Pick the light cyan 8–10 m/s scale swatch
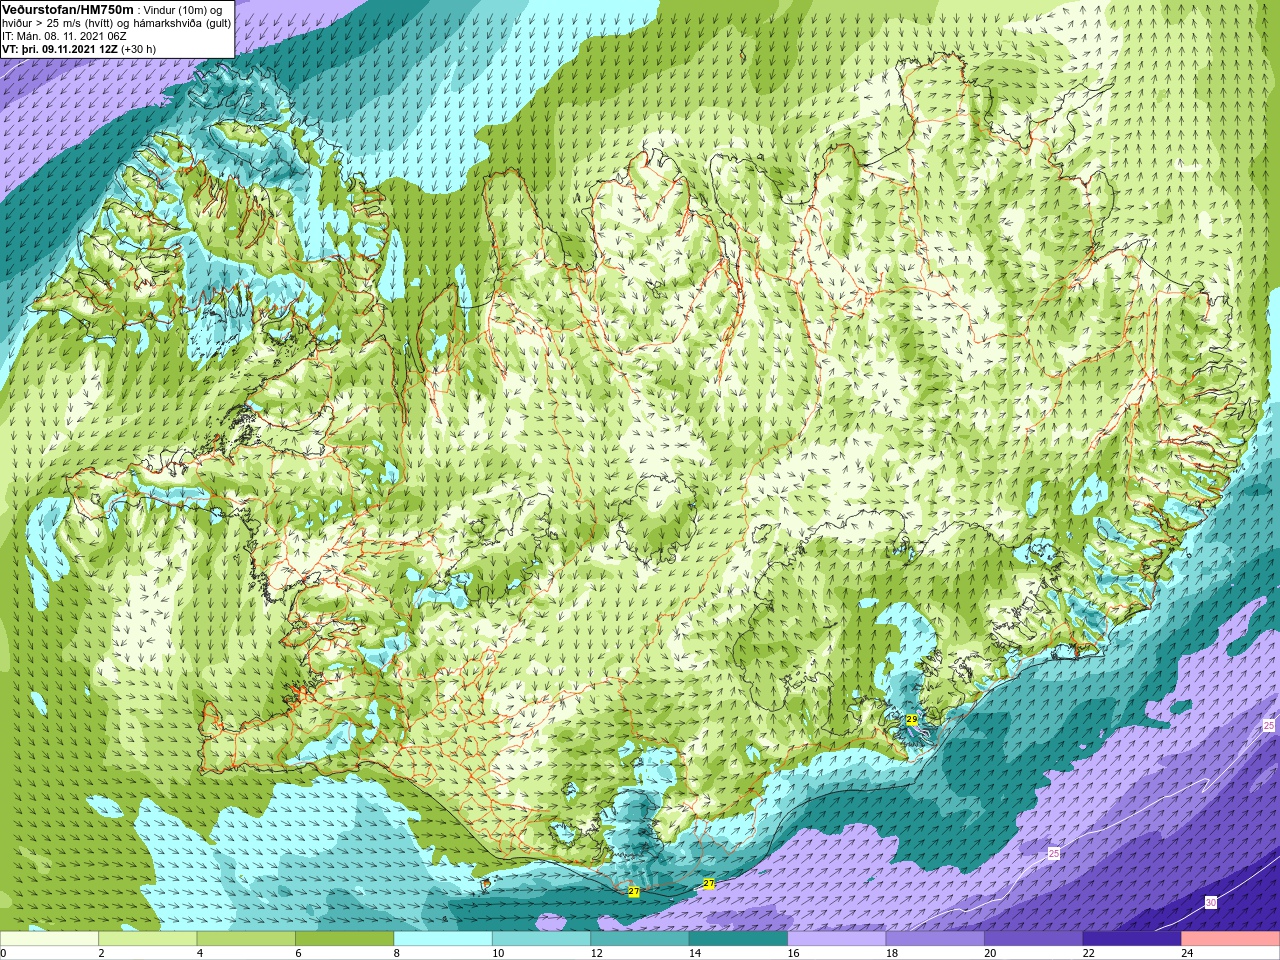Image resolution: width=1280 pixels, height=960 pixels. pyautogui.click(x=443, y=939)
